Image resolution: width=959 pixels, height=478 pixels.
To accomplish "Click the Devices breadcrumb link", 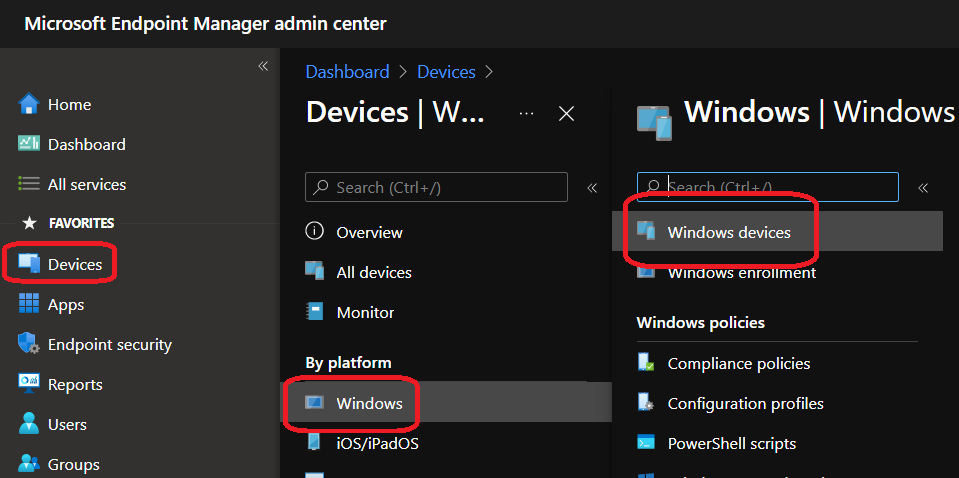I will [x=446, y=72].
